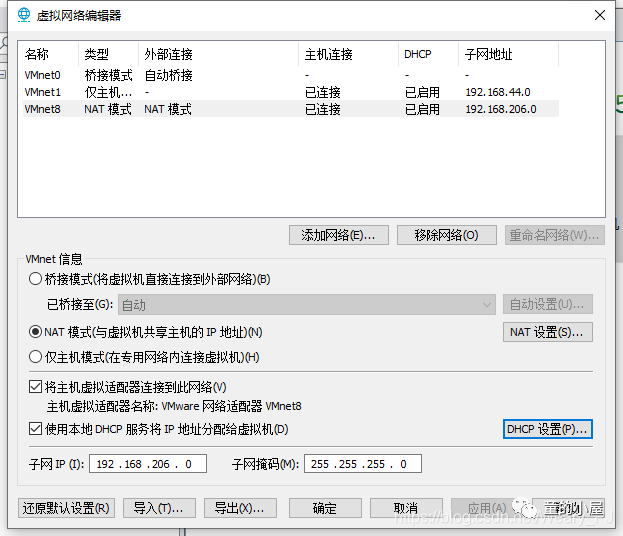The height and width of the screenshot is (536, 623).
Task: Click 添加网络(E)... button
Action: coord(339,235)
